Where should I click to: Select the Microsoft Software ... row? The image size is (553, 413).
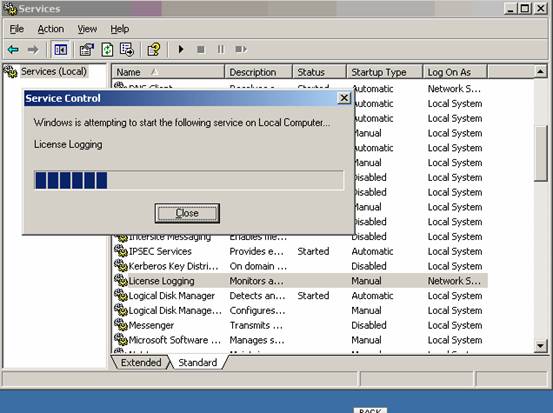pyautogui.click(x=300, y=340)
